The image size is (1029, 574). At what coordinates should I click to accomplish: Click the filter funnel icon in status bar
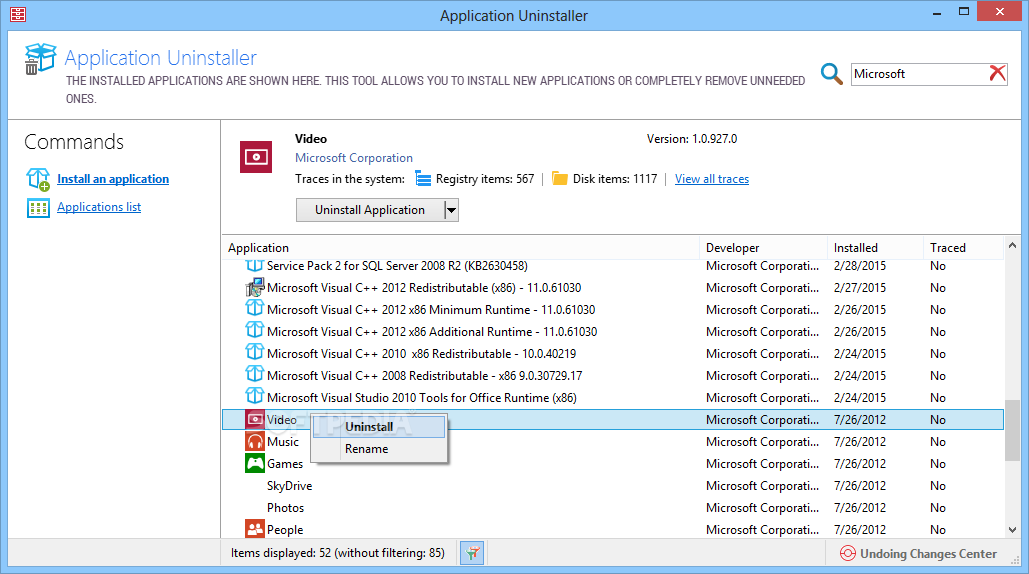click(472, 554)
